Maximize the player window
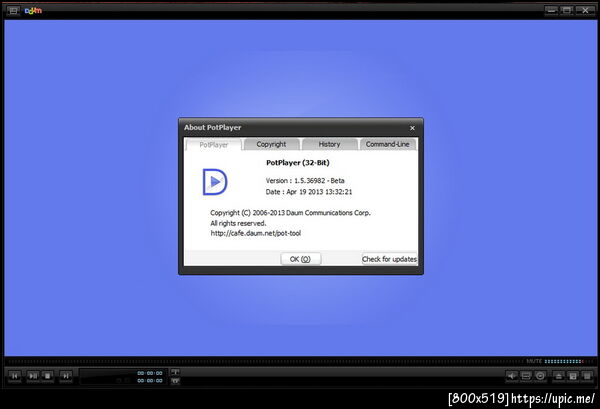The height and width of the screenshot is (409, 600). pyautogui.click(x=567, y=11)
